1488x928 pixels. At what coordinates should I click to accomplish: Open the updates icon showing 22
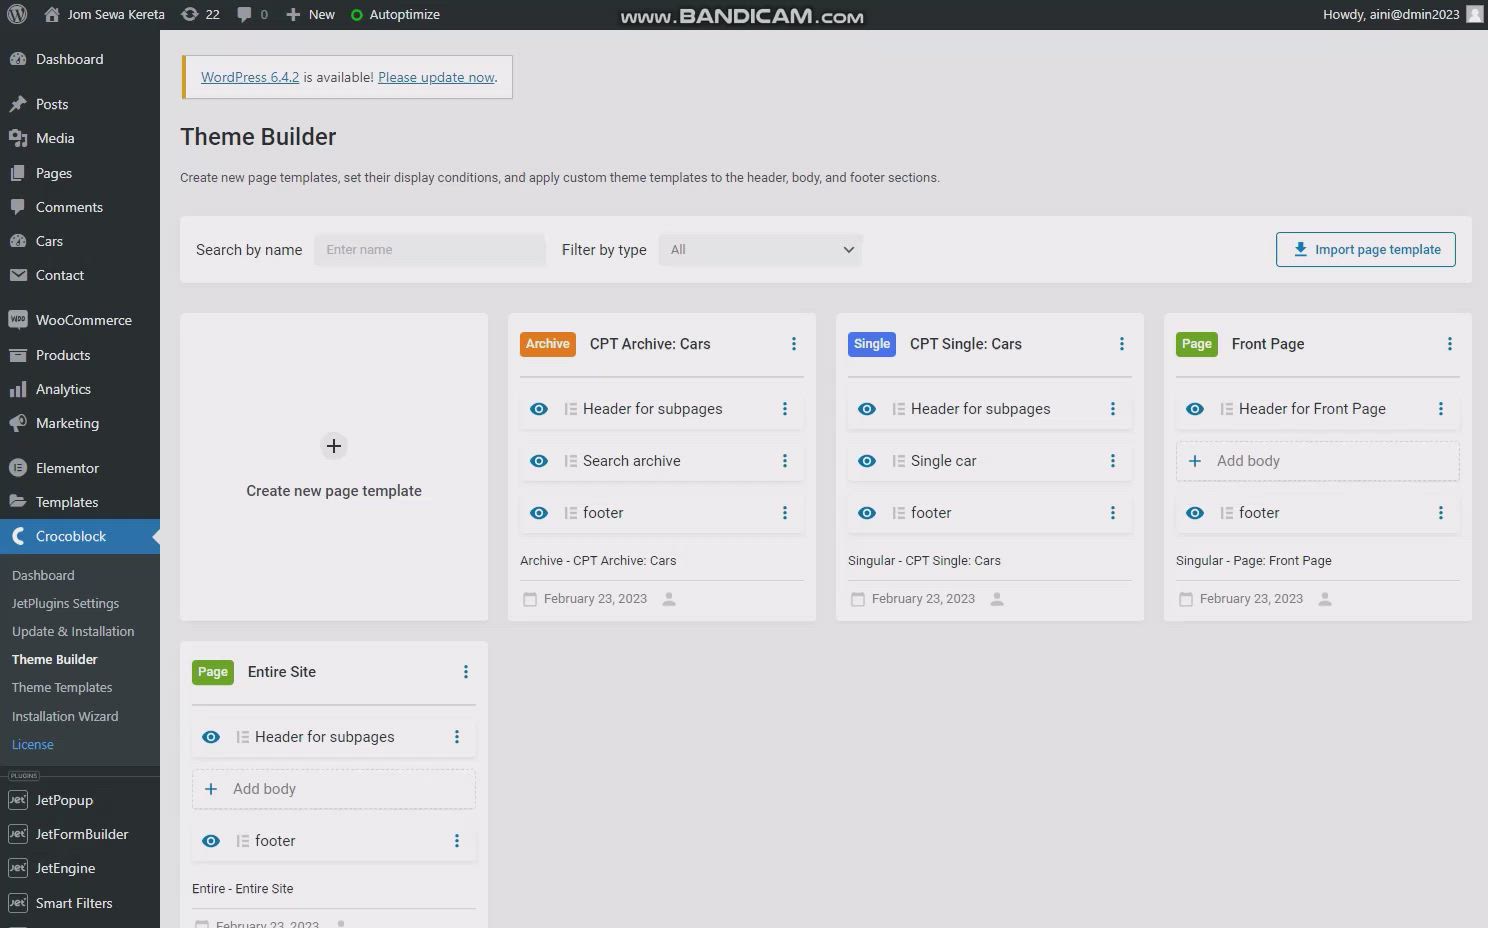coord(190,15)
